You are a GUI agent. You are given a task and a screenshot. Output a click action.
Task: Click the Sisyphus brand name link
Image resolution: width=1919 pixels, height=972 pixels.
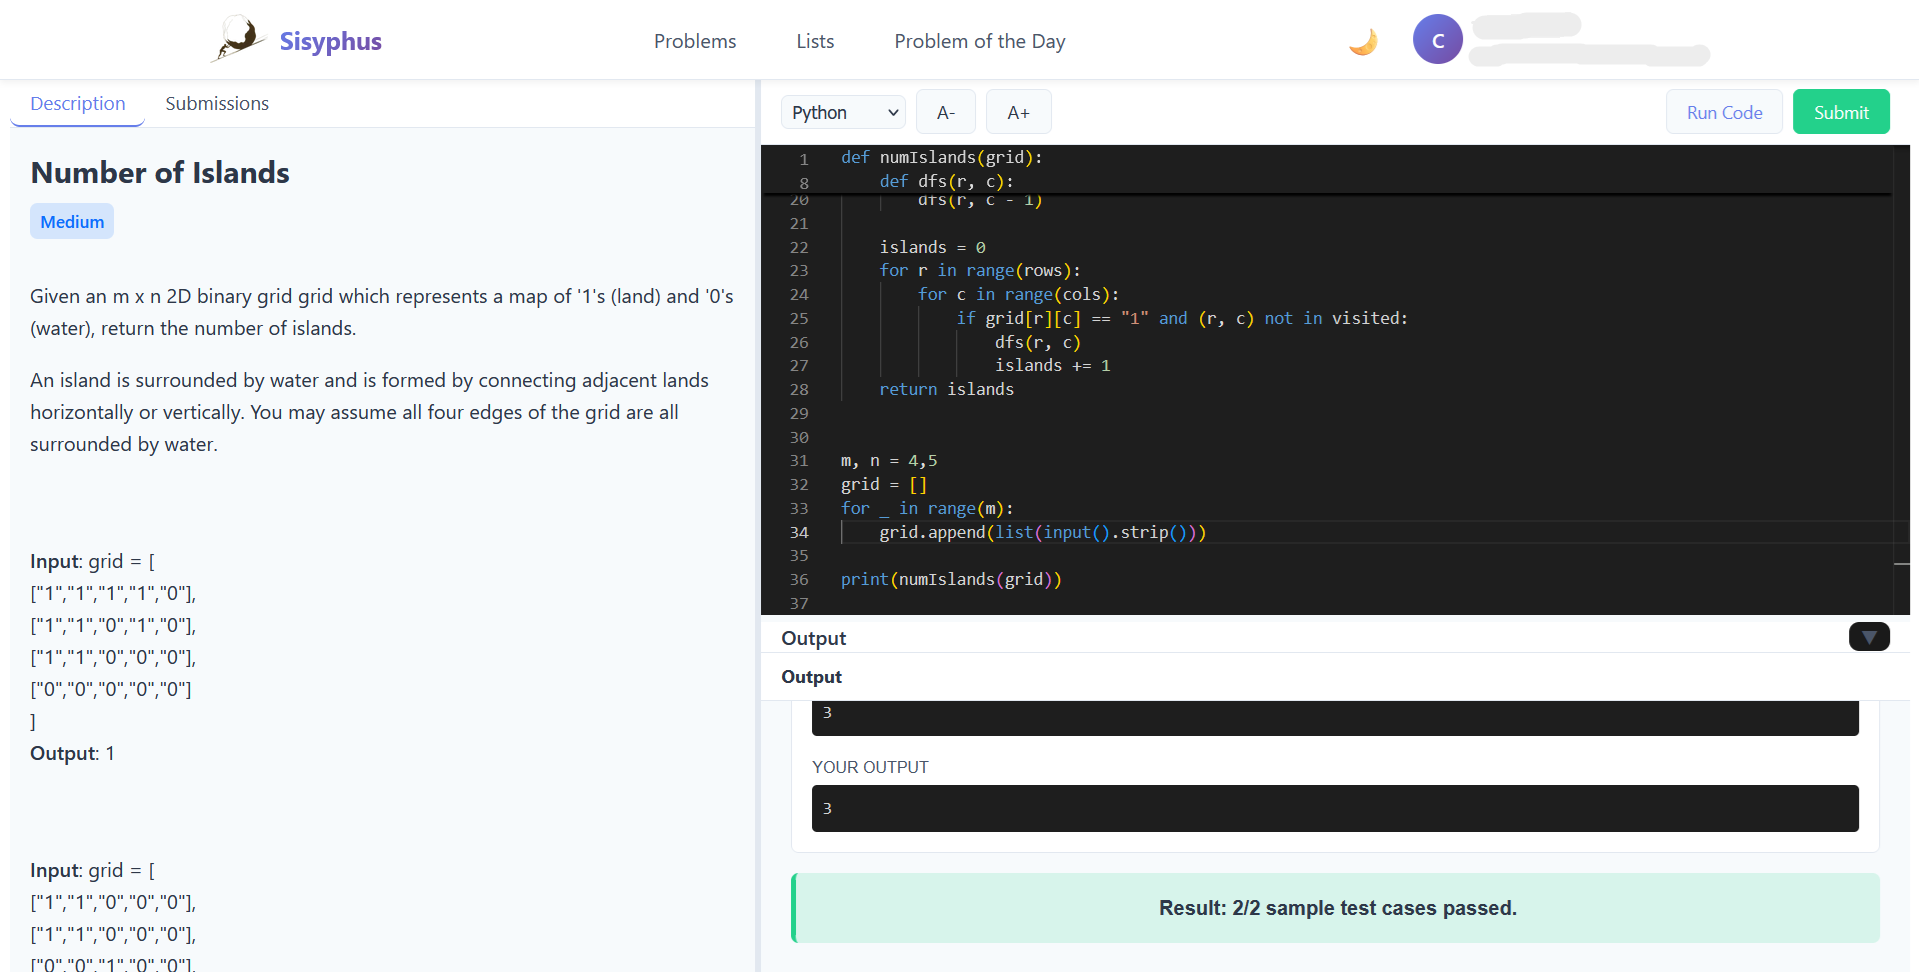330,41
